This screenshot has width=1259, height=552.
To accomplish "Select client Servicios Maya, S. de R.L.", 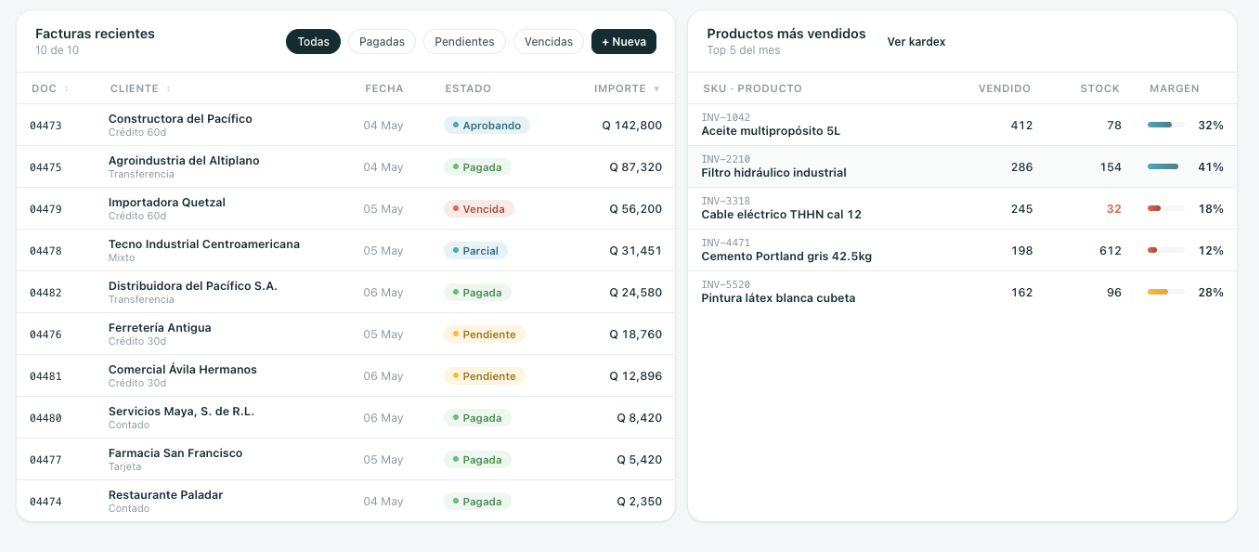I will pyautogui.click(x=181, y=411).
